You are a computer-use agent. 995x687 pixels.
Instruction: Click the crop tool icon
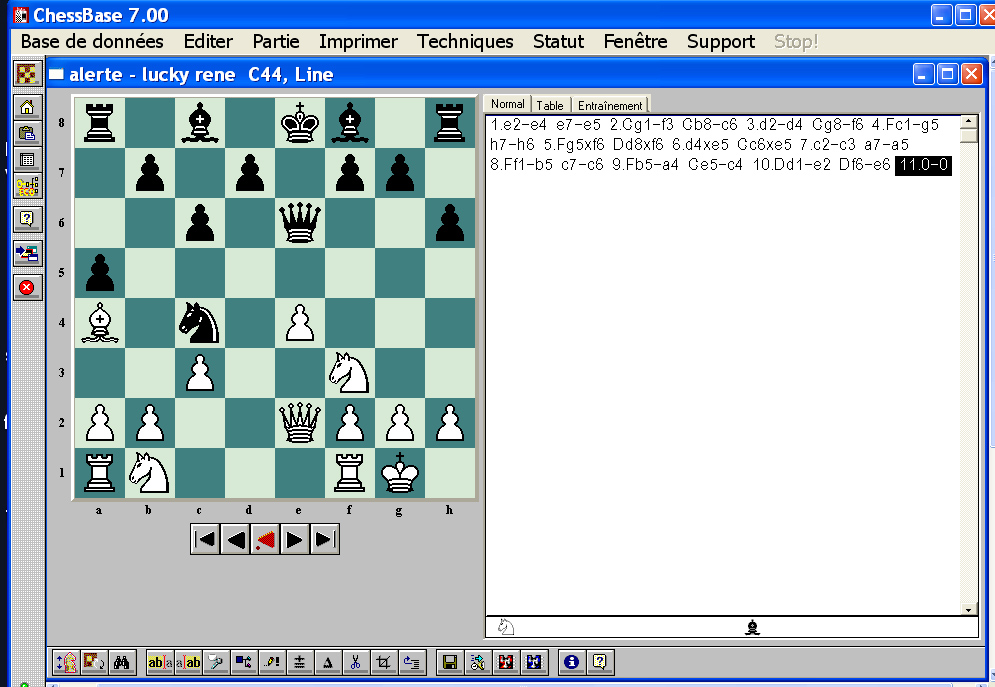[383, 662]
